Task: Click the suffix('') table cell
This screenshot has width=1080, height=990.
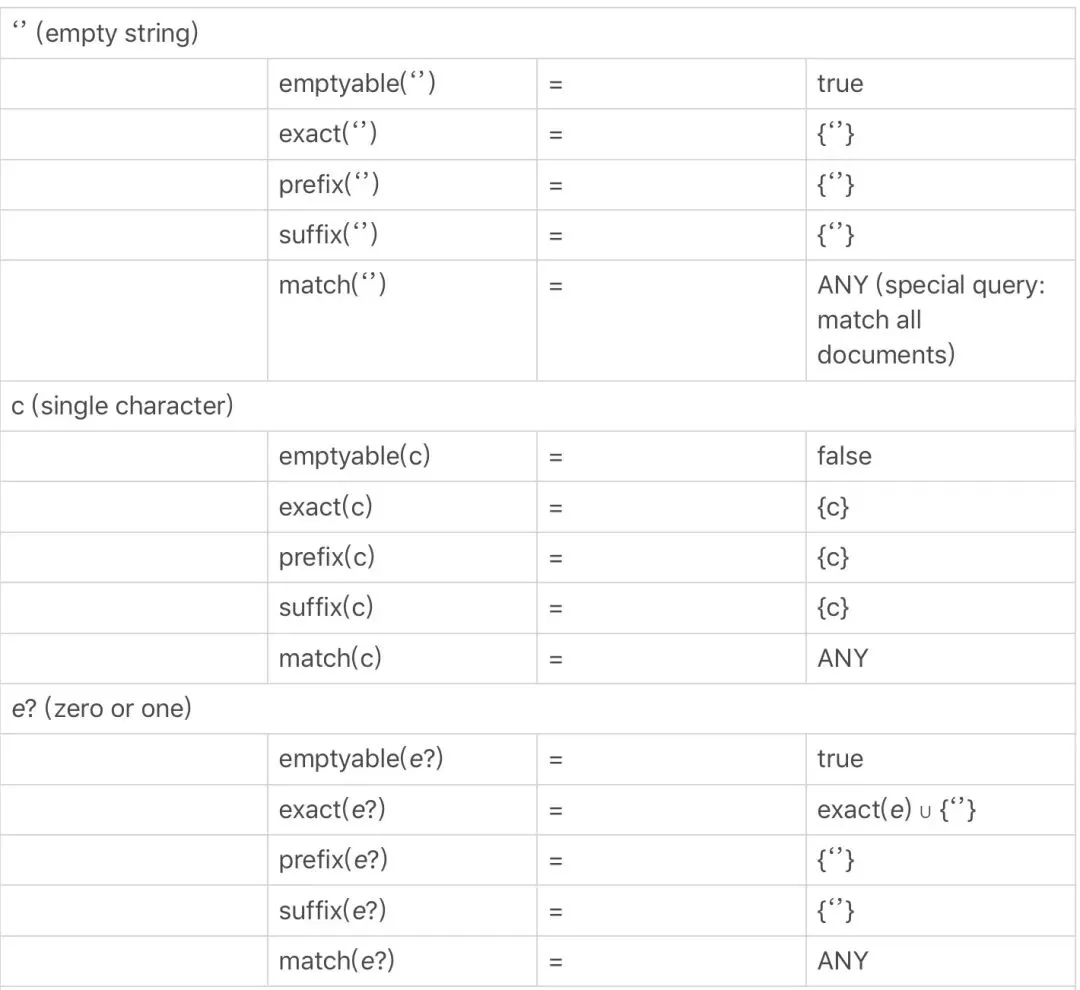Action: (x=328, y=236)
